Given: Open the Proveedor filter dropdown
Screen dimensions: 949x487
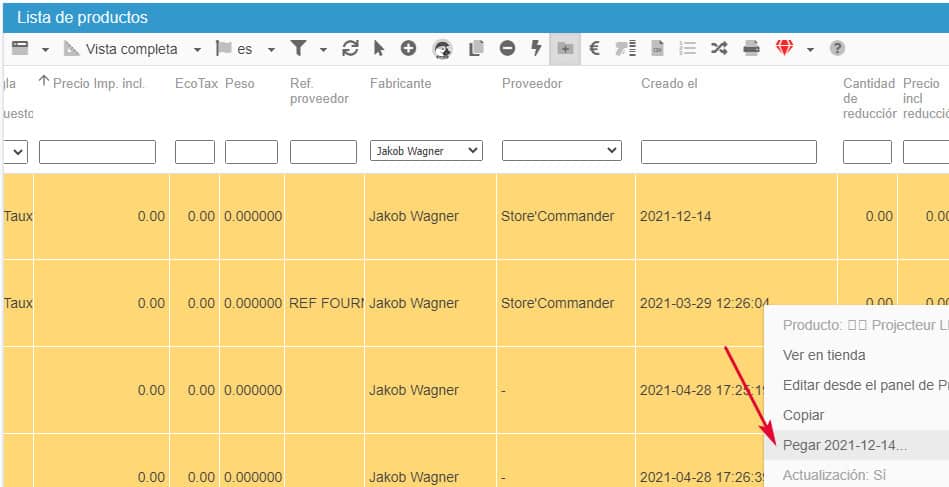Looking at the screenshot, I should coord(561,151).
